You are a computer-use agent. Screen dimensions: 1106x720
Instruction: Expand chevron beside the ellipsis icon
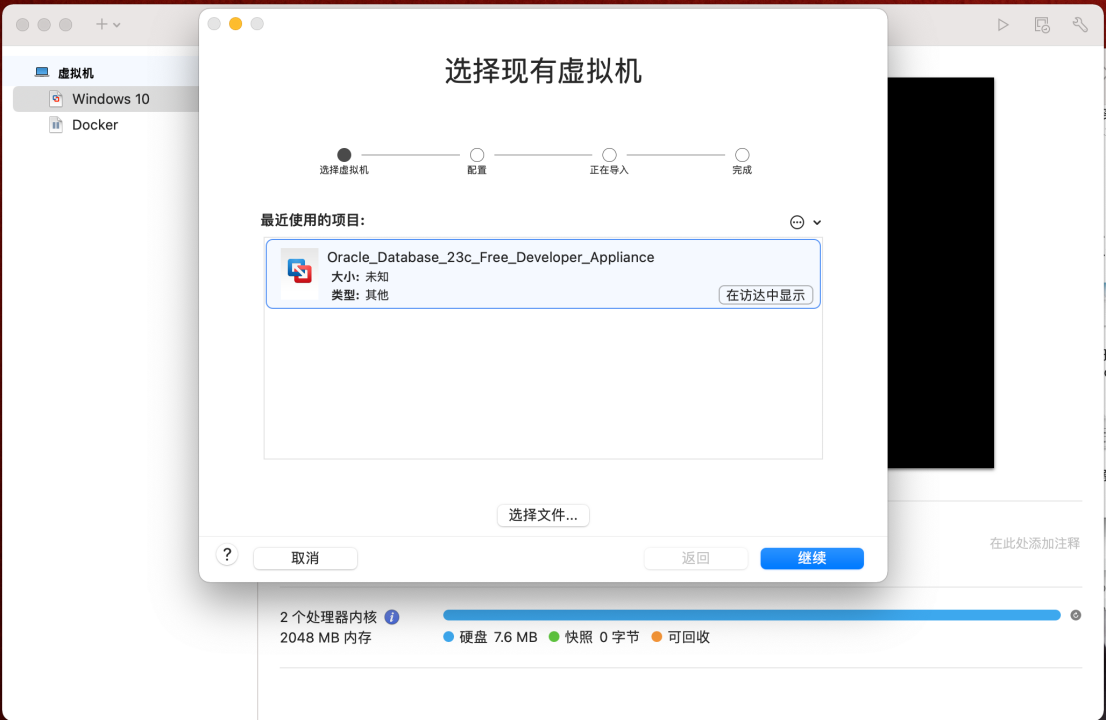[x=817, y=222]
